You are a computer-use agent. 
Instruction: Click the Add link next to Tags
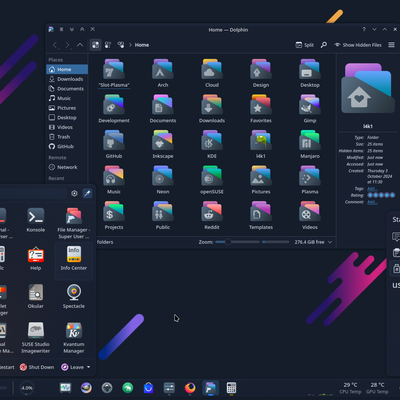pos(372,189)
